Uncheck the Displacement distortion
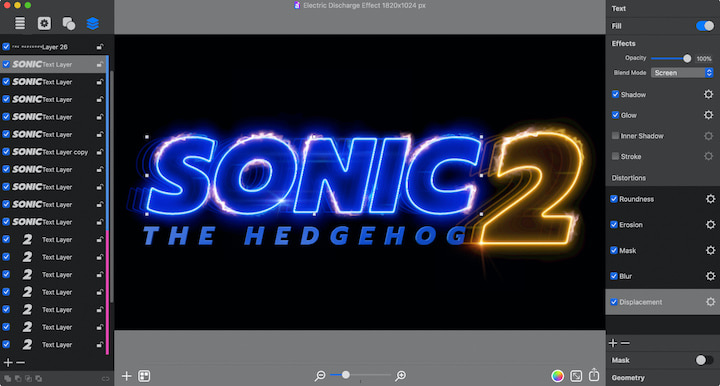Screen dimensions: 720x386 [x=613, y=302]
